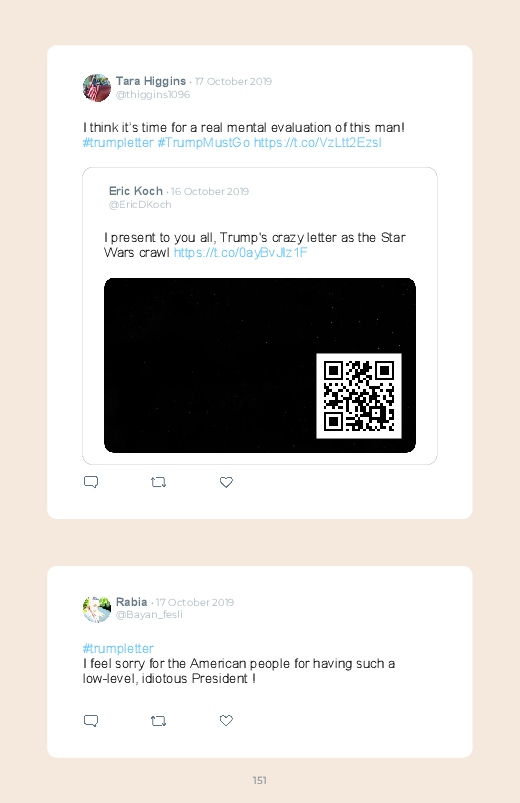The height and width of the screenshot is (803, 520).
Task: Click the @EricDKoch handle
Action: pyautogui.click(x=140, y=204)
